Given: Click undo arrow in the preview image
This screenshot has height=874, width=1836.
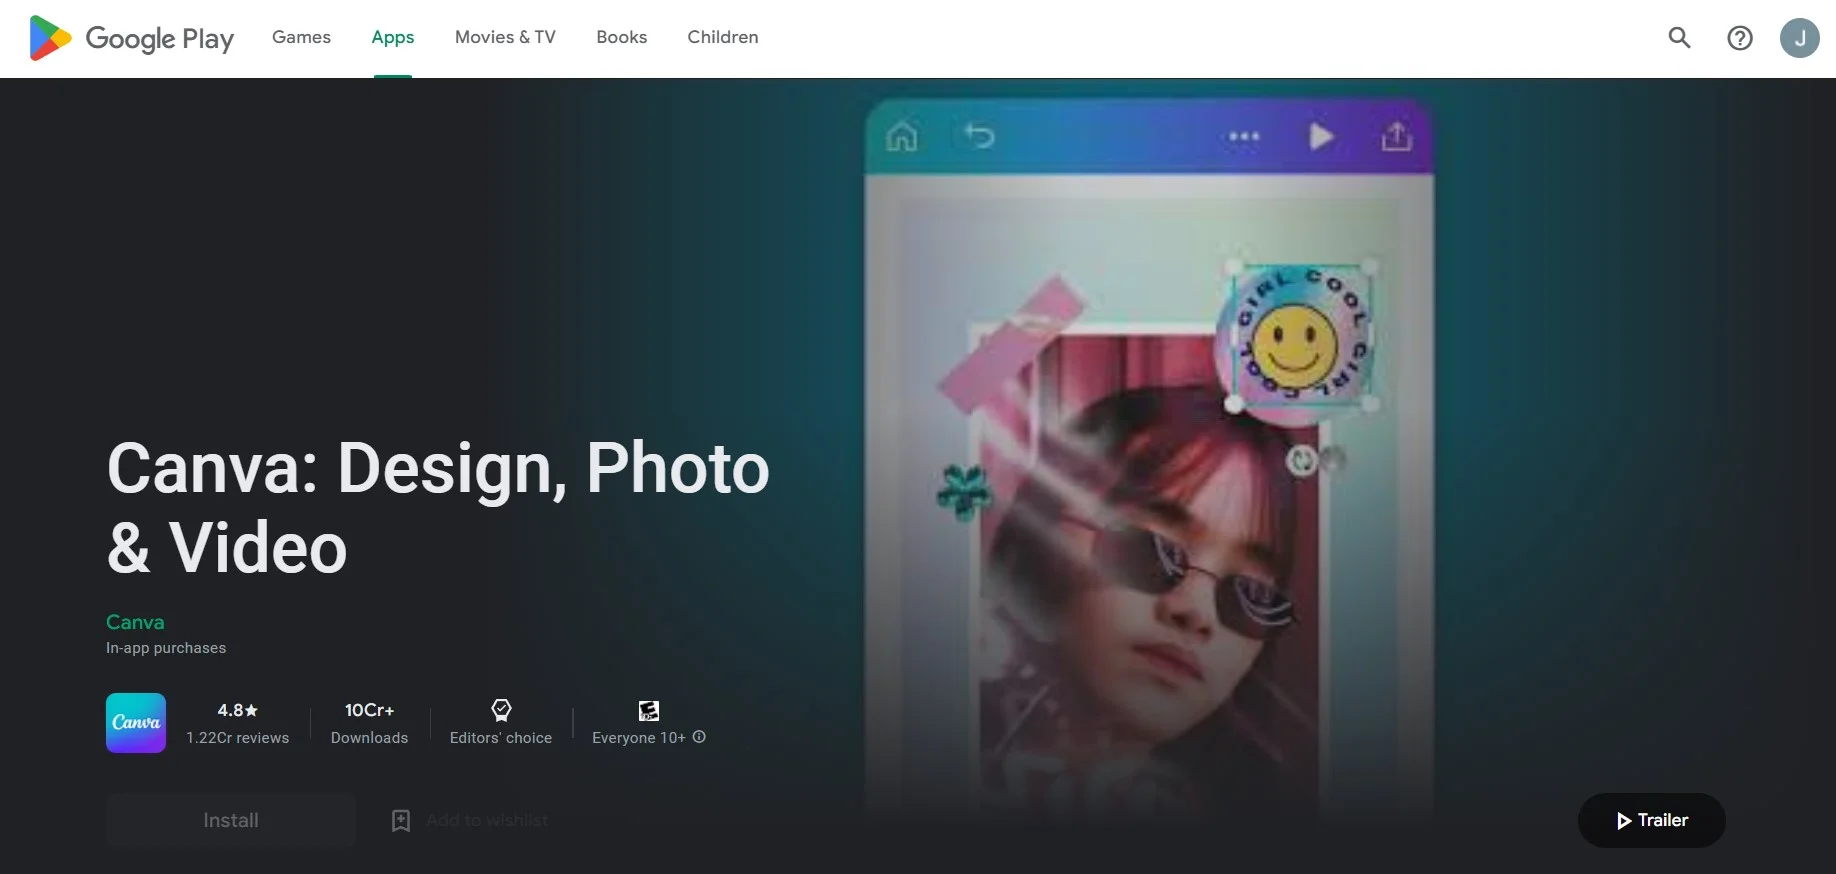Looking at the screenshot, I should click(980, 135).
